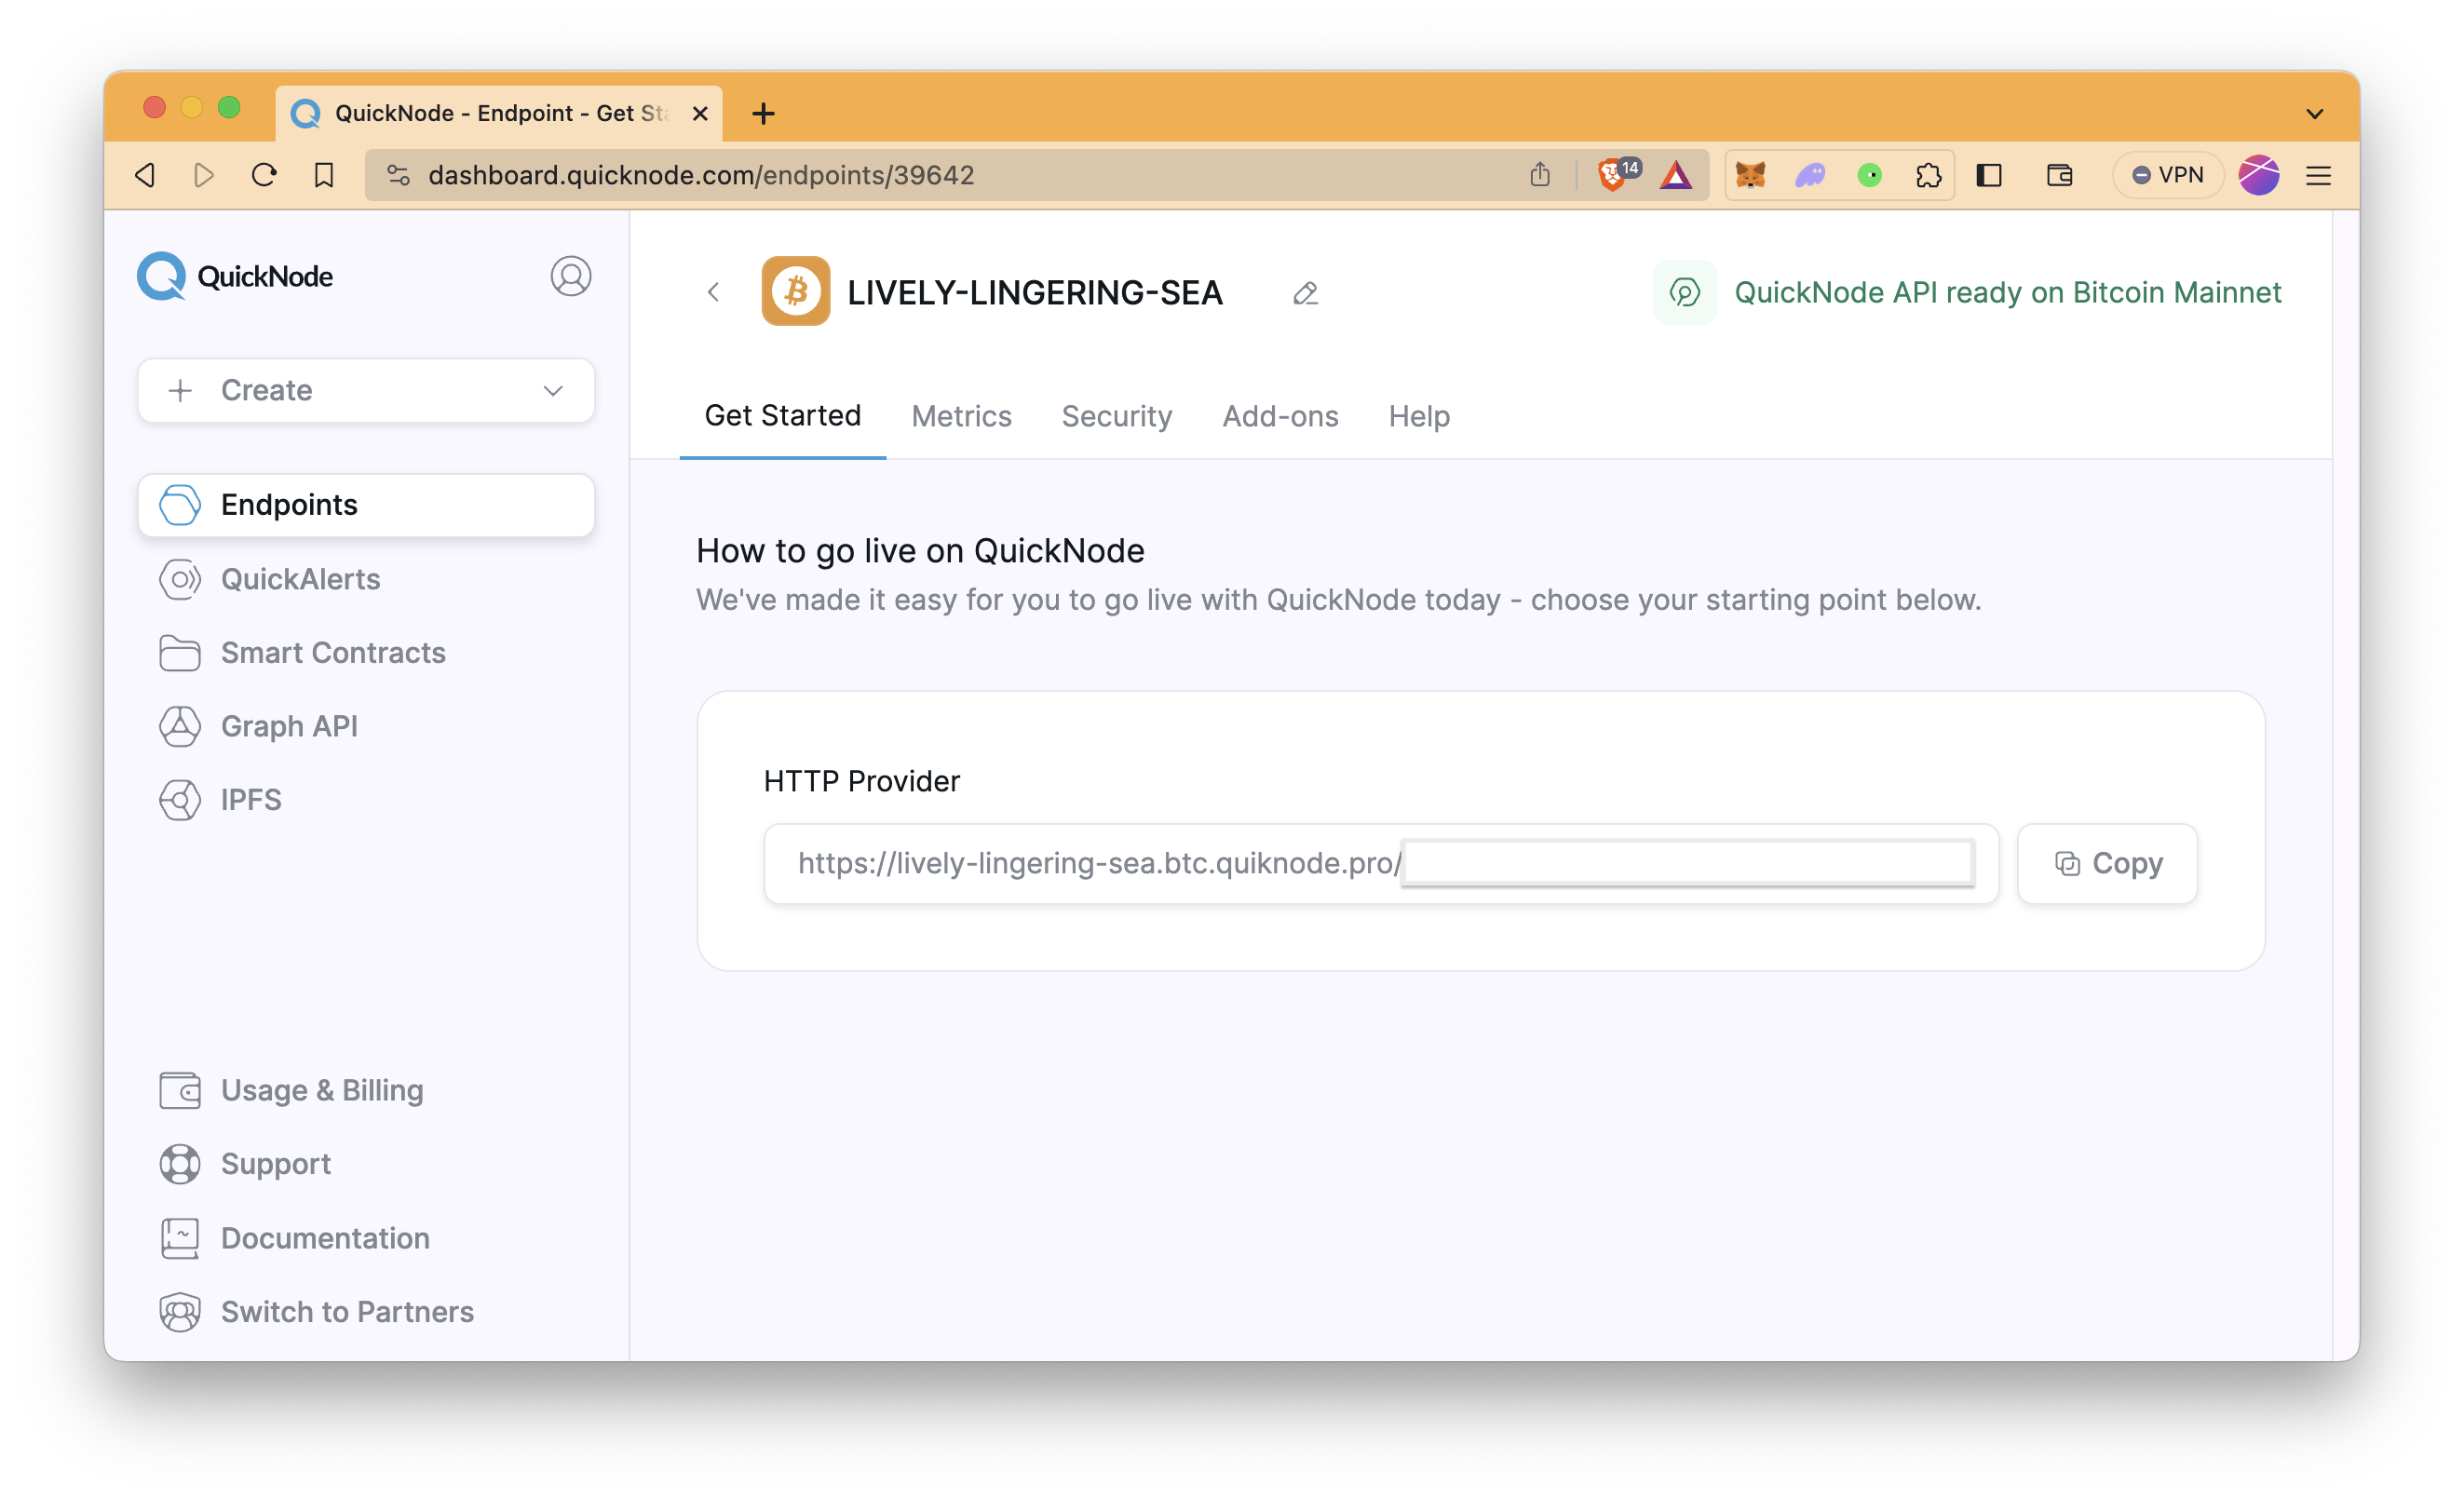Switch to the Security tab
The width and height of the screenshot is (2464, 1499).
click(1116, 416)
